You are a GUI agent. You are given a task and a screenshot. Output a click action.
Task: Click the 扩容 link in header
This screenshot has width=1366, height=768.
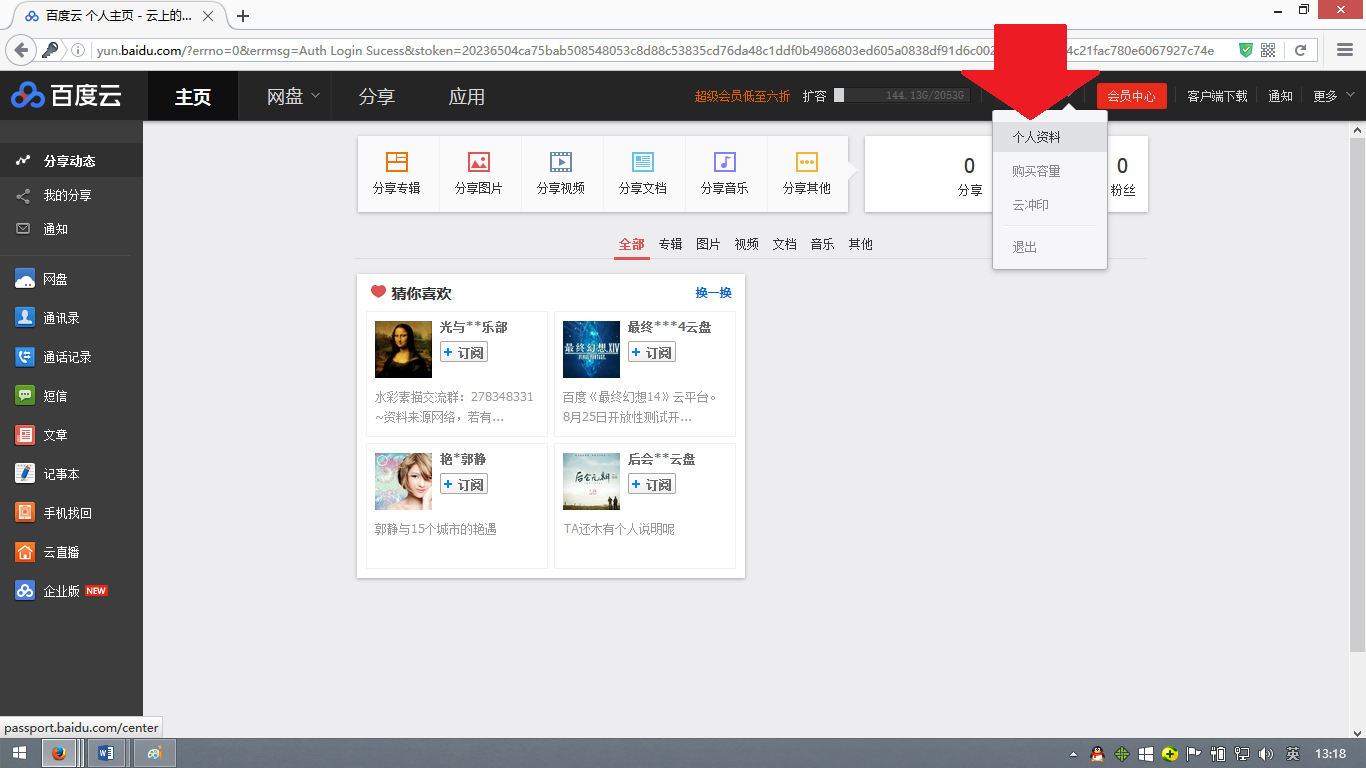coord(814,96)
